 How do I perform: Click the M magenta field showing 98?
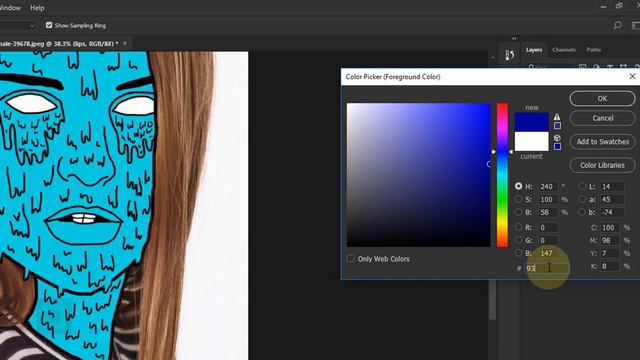pyautogui.click(x=610, y=240)
